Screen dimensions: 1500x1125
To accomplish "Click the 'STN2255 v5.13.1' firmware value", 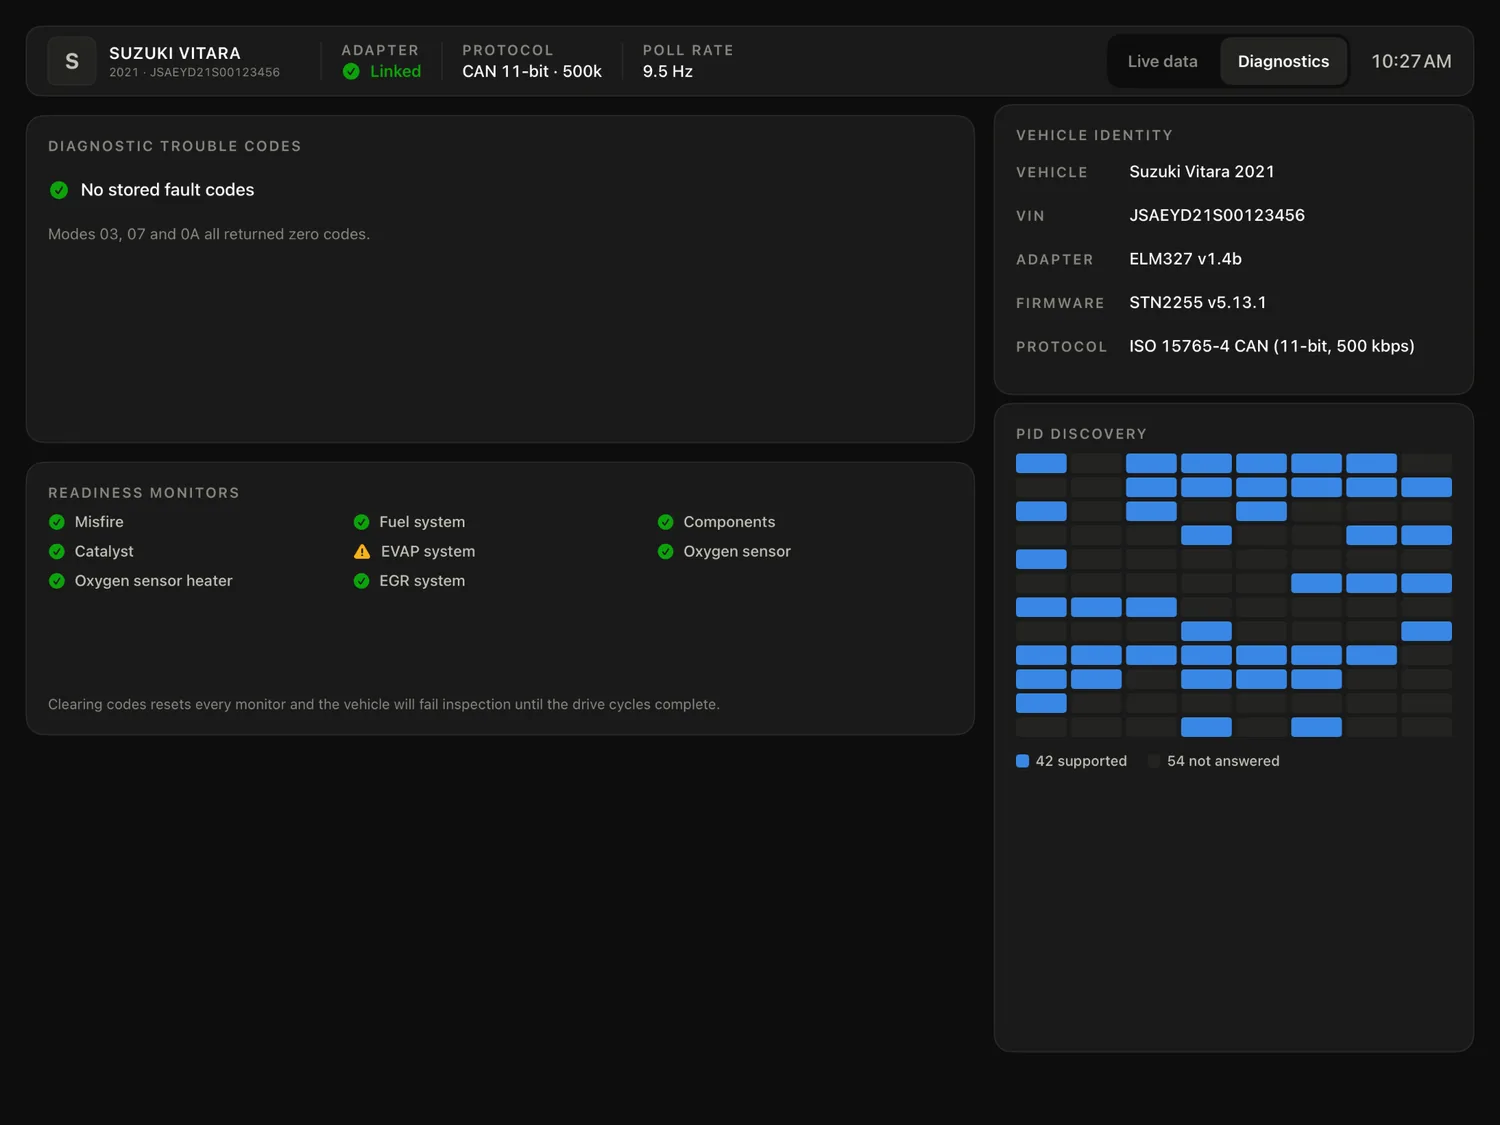I will 1198,302.
